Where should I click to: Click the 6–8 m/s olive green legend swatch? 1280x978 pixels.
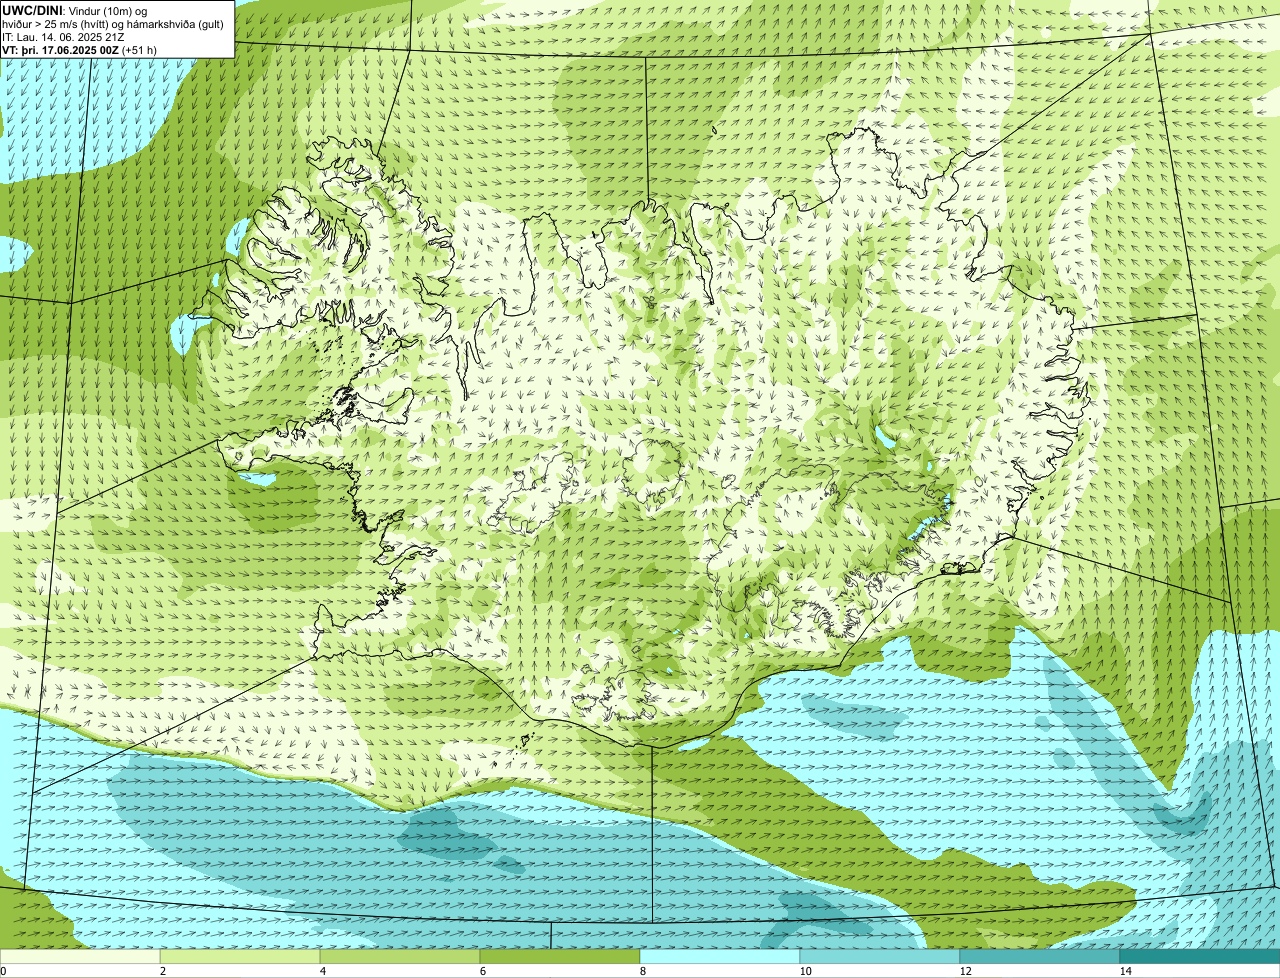coord(560,957)
